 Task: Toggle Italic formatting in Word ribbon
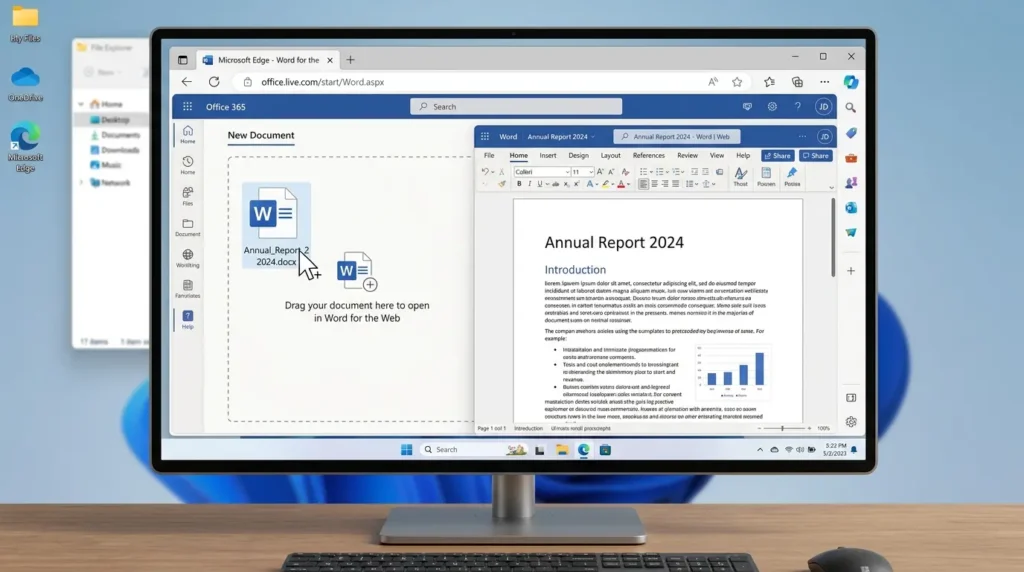click(529, 184)
